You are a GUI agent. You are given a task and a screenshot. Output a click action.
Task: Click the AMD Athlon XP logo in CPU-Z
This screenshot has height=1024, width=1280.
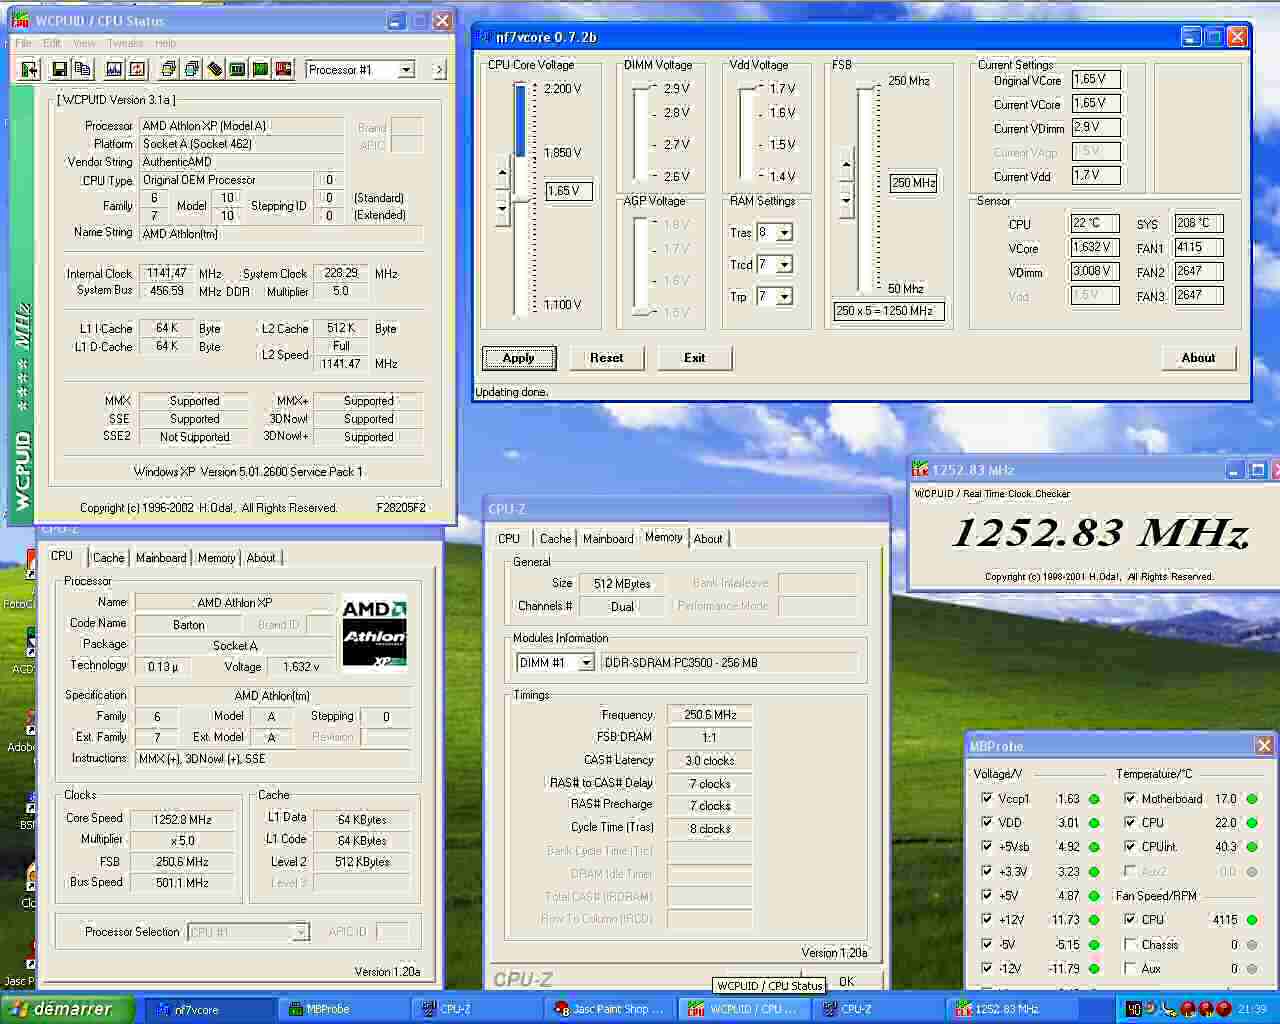[375, 633]
